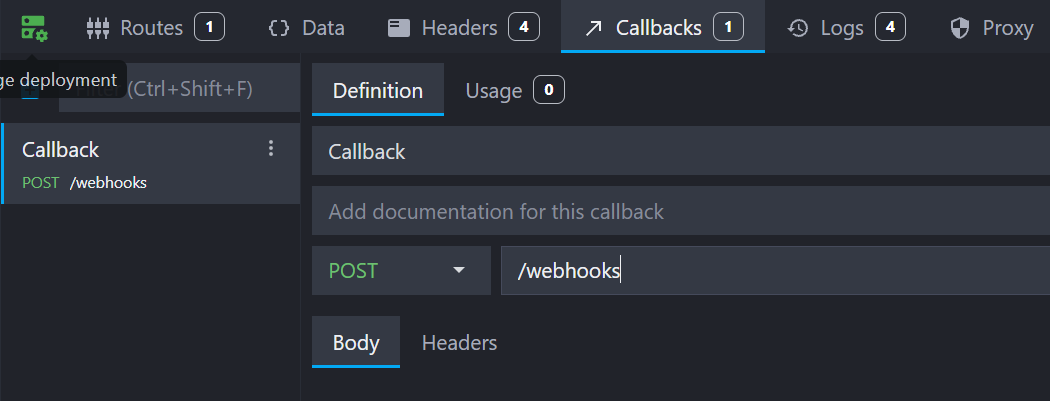Click the /webhooks path input field
The height and width of the screenshot is (401, 1050).
pos(770,271)
